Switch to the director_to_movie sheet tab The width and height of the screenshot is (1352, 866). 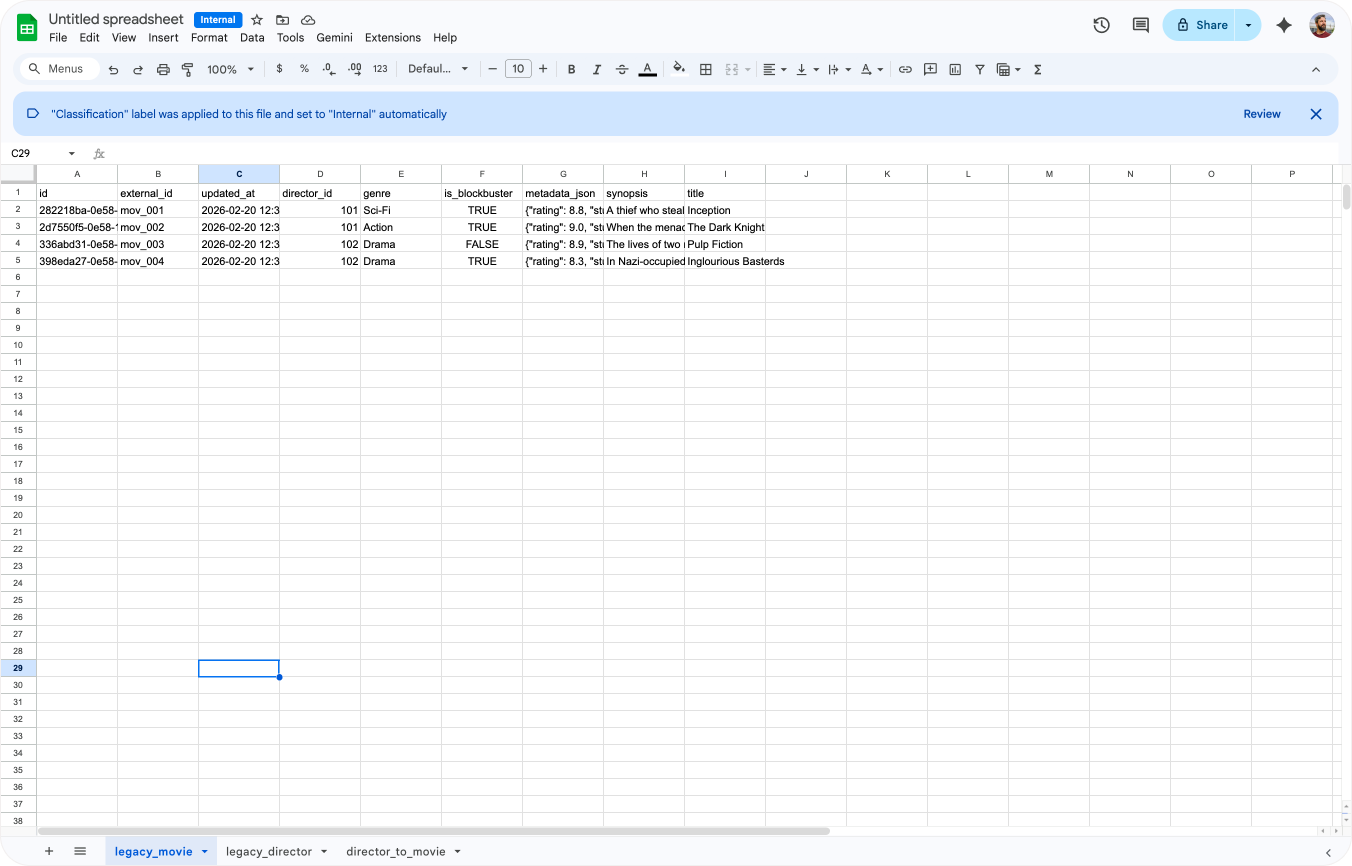tap(395, 852)
